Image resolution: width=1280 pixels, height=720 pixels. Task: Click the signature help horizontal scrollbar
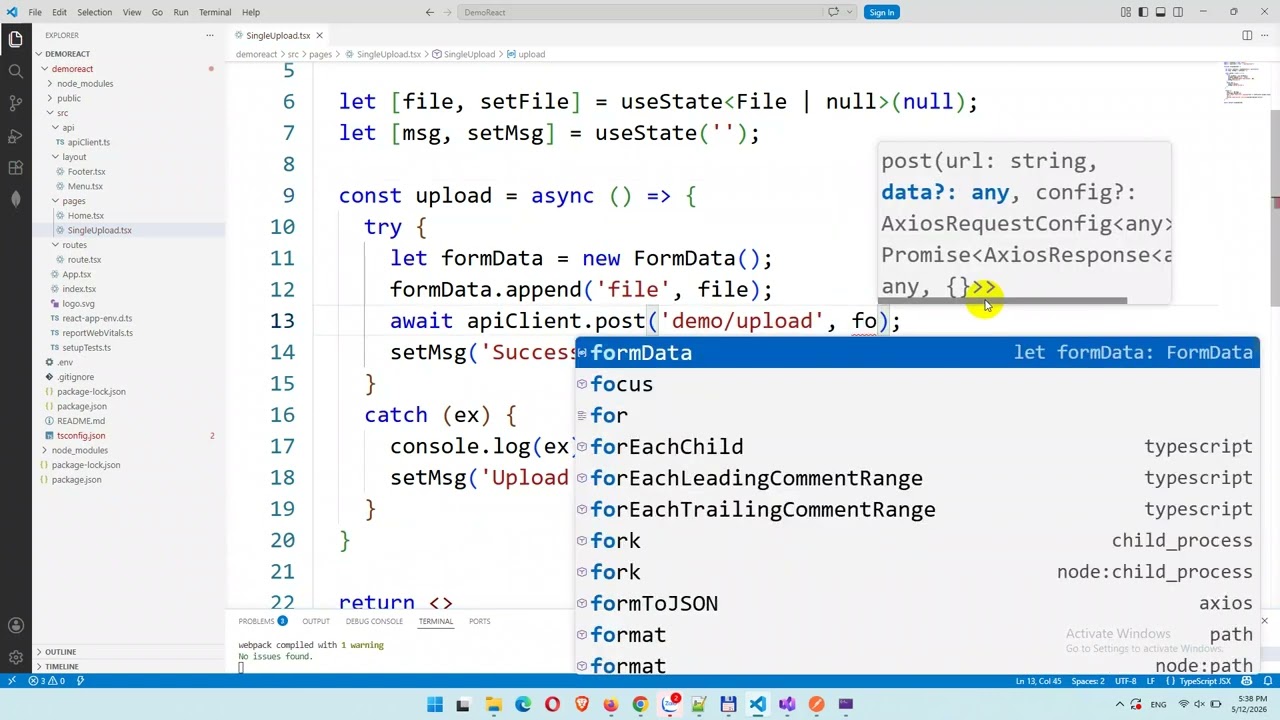click(1003, 300)
